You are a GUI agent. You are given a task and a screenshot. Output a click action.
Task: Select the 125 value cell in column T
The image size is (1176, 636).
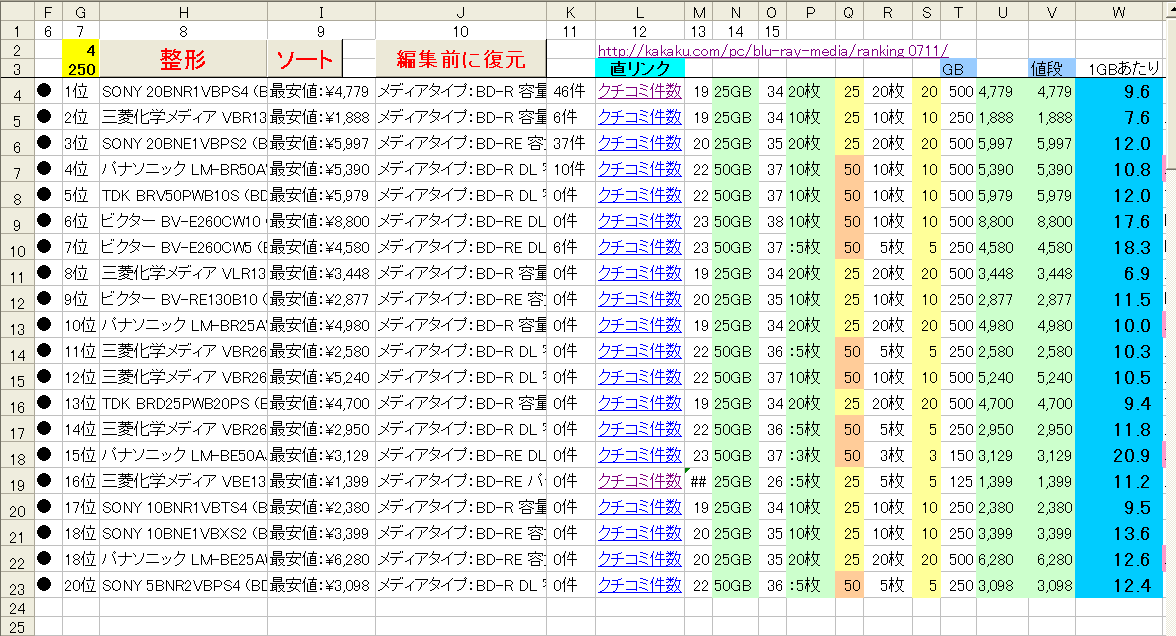[x=958, y=482]
